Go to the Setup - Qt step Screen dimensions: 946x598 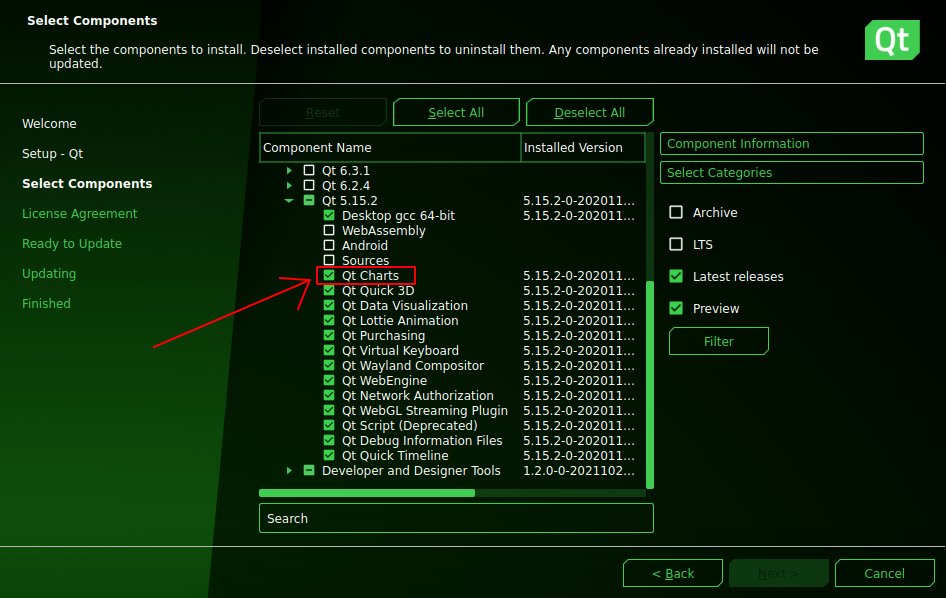pos(52,153)
